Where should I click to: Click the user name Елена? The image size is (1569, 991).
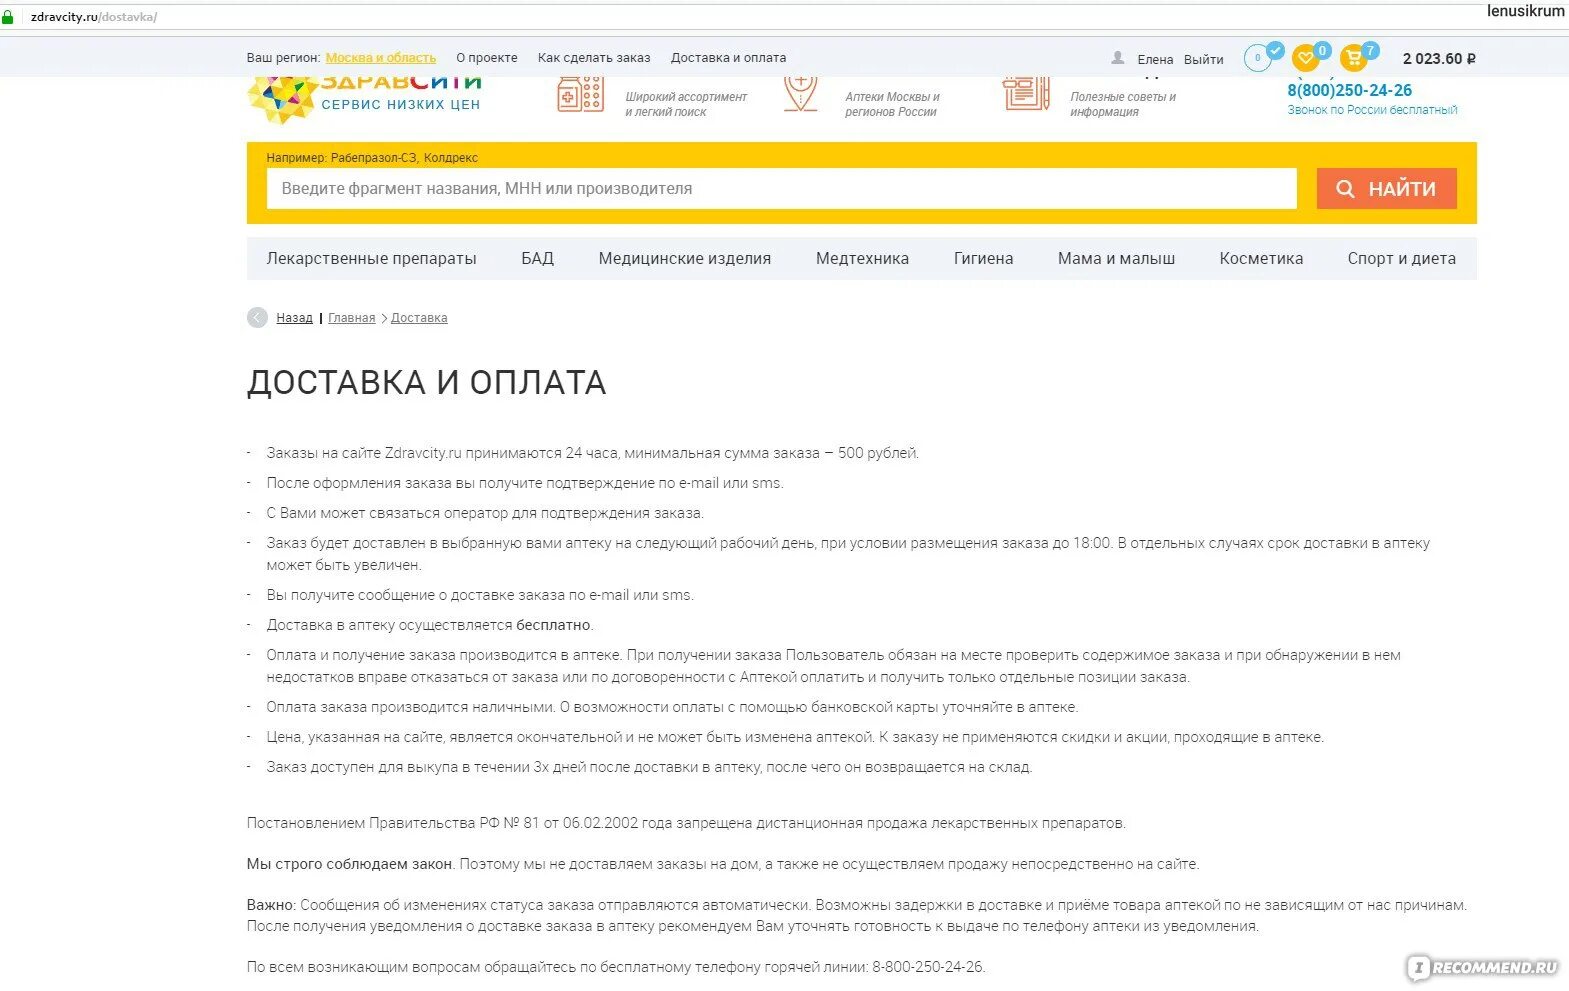click(x=1155, y=59)
